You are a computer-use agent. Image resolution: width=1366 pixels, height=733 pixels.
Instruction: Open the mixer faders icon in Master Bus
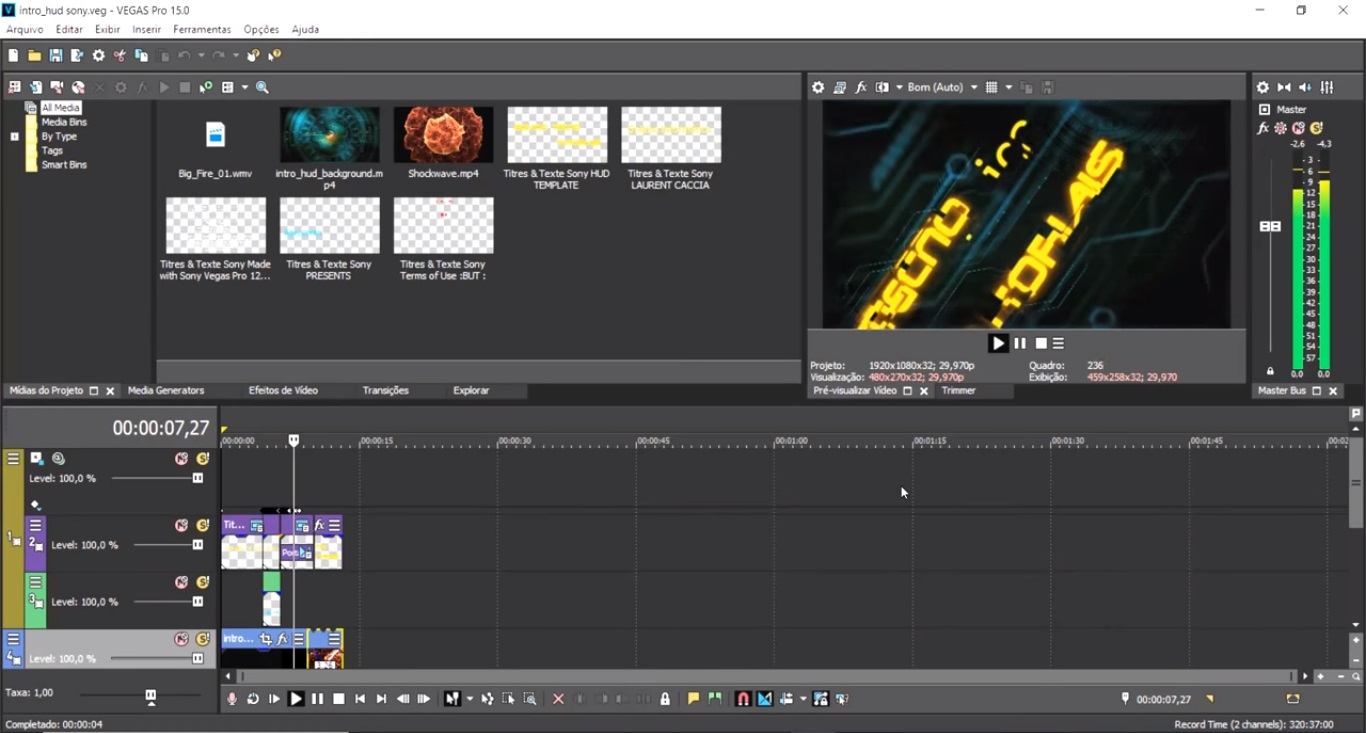(x=1327, y=88)
